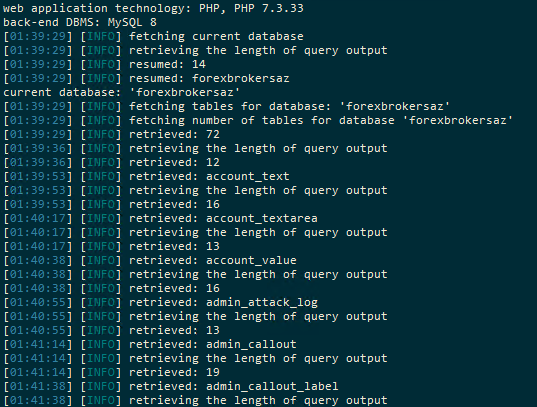Screen dimensions: 537x407
Task: Click the account_value table name
Action: pos(251,260)
